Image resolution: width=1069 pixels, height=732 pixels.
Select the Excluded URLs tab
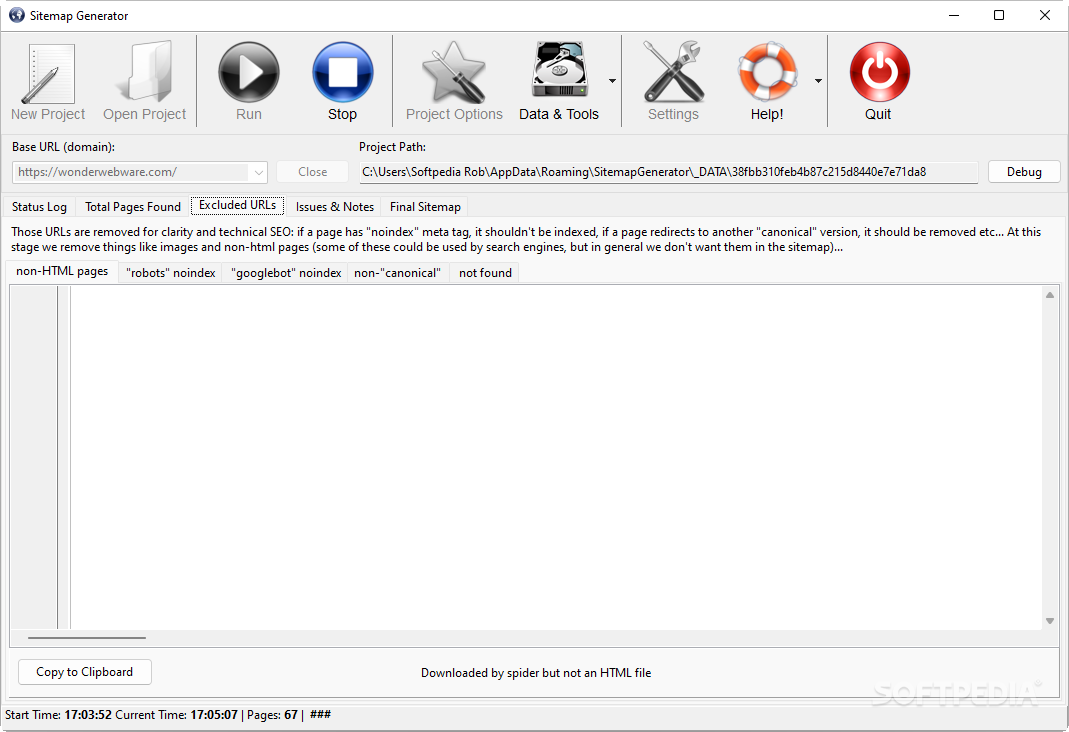237,205
